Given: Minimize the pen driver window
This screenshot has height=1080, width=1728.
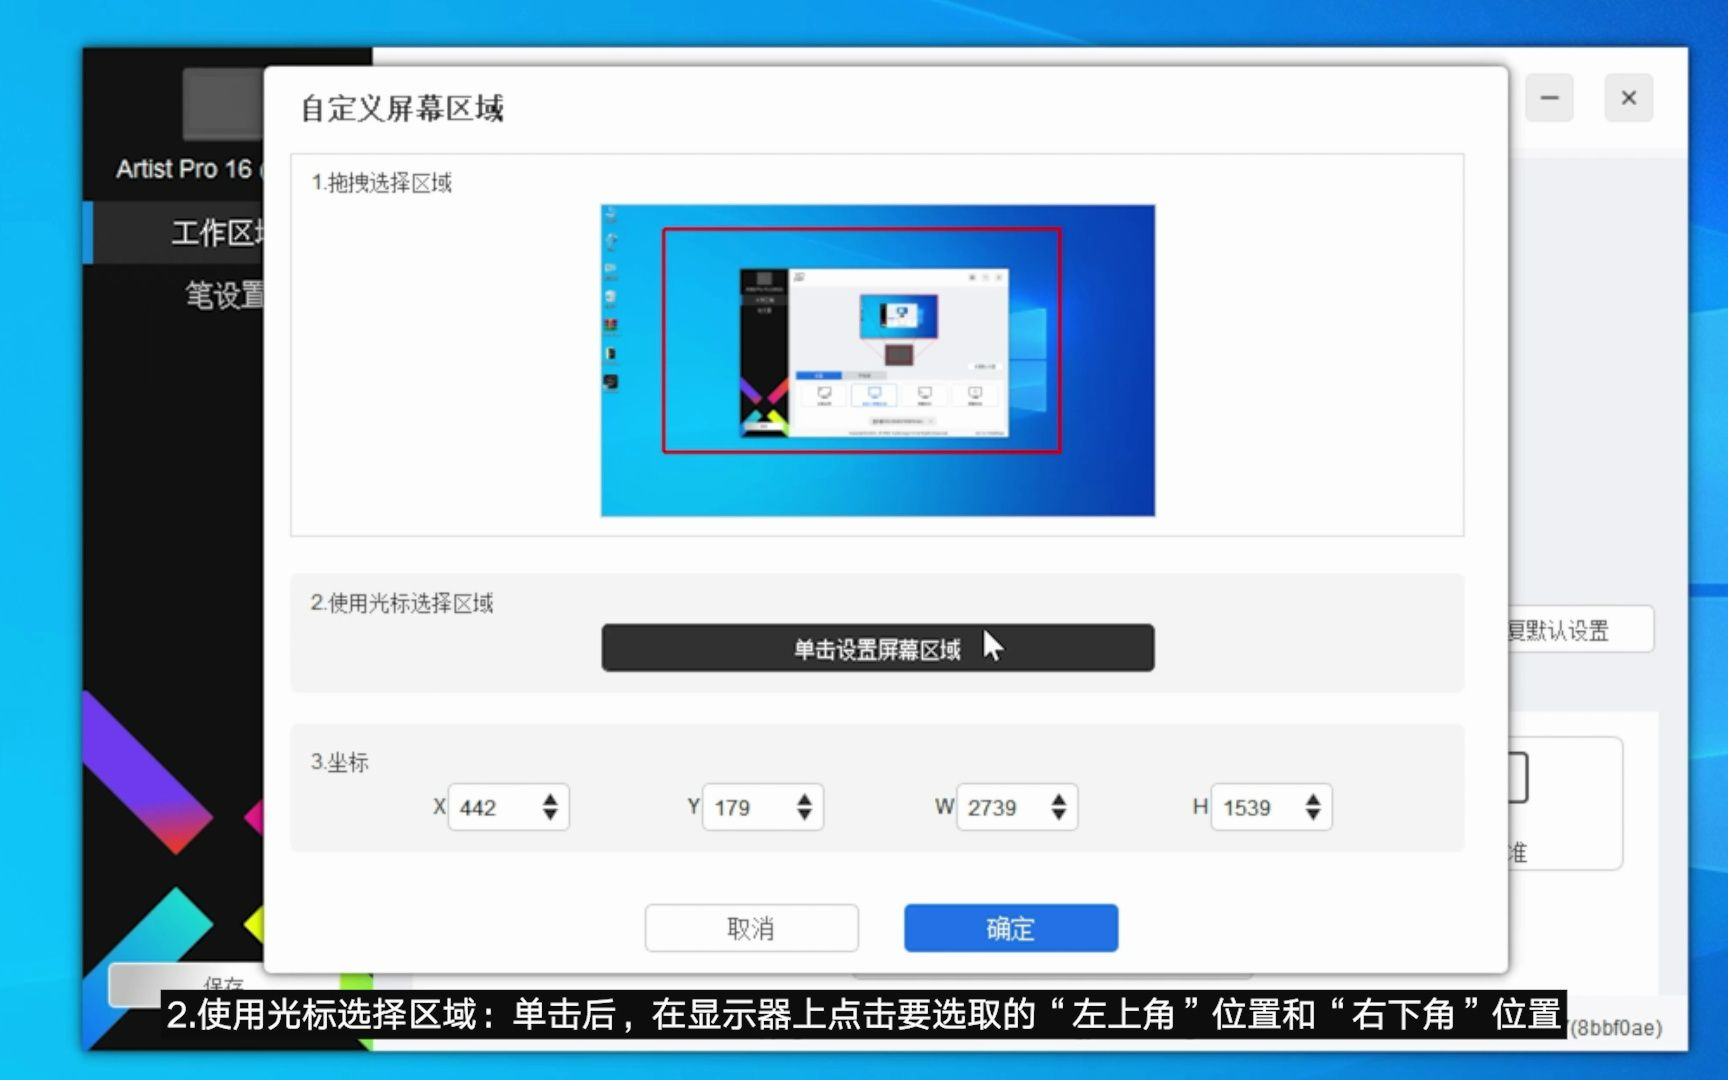Looking at the screenshot, I should click(1548, 98).
